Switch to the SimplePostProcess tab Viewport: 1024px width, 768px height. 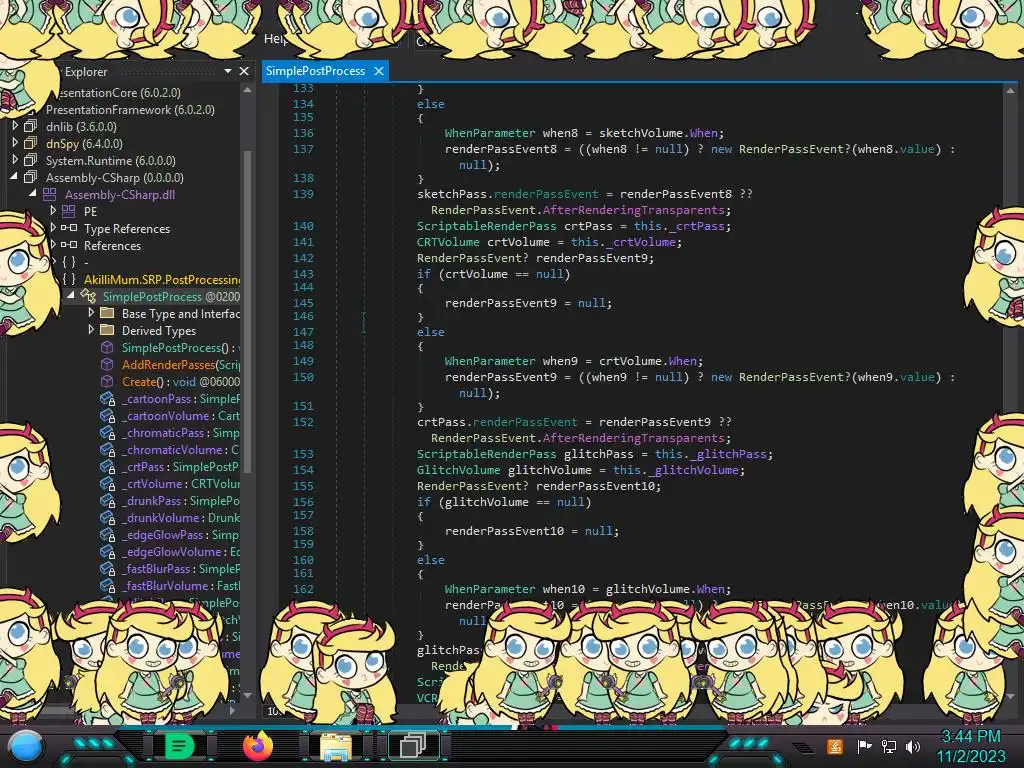tap(315, 71)
